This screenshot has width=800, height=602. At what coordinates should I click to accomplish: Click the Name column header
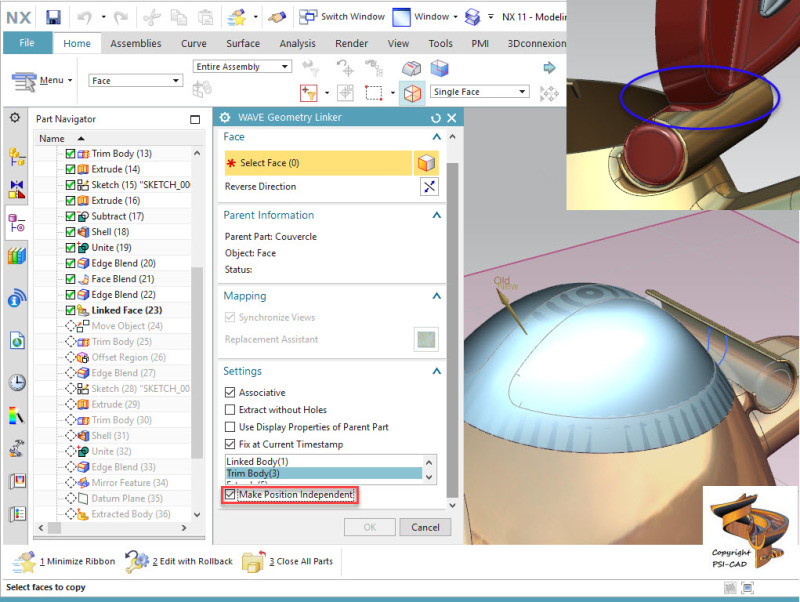(52, 139)
